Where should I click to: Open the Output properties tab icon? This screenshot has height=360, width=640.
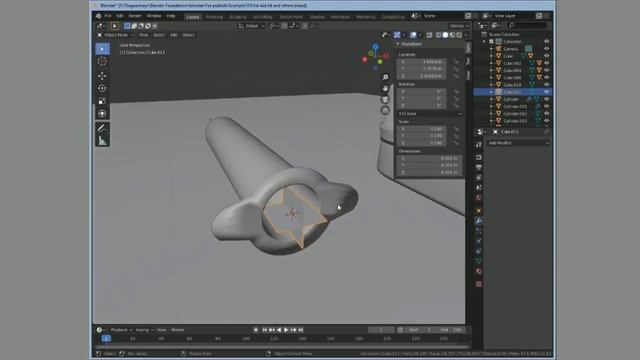pyautogui.click(x=478, y=167)
